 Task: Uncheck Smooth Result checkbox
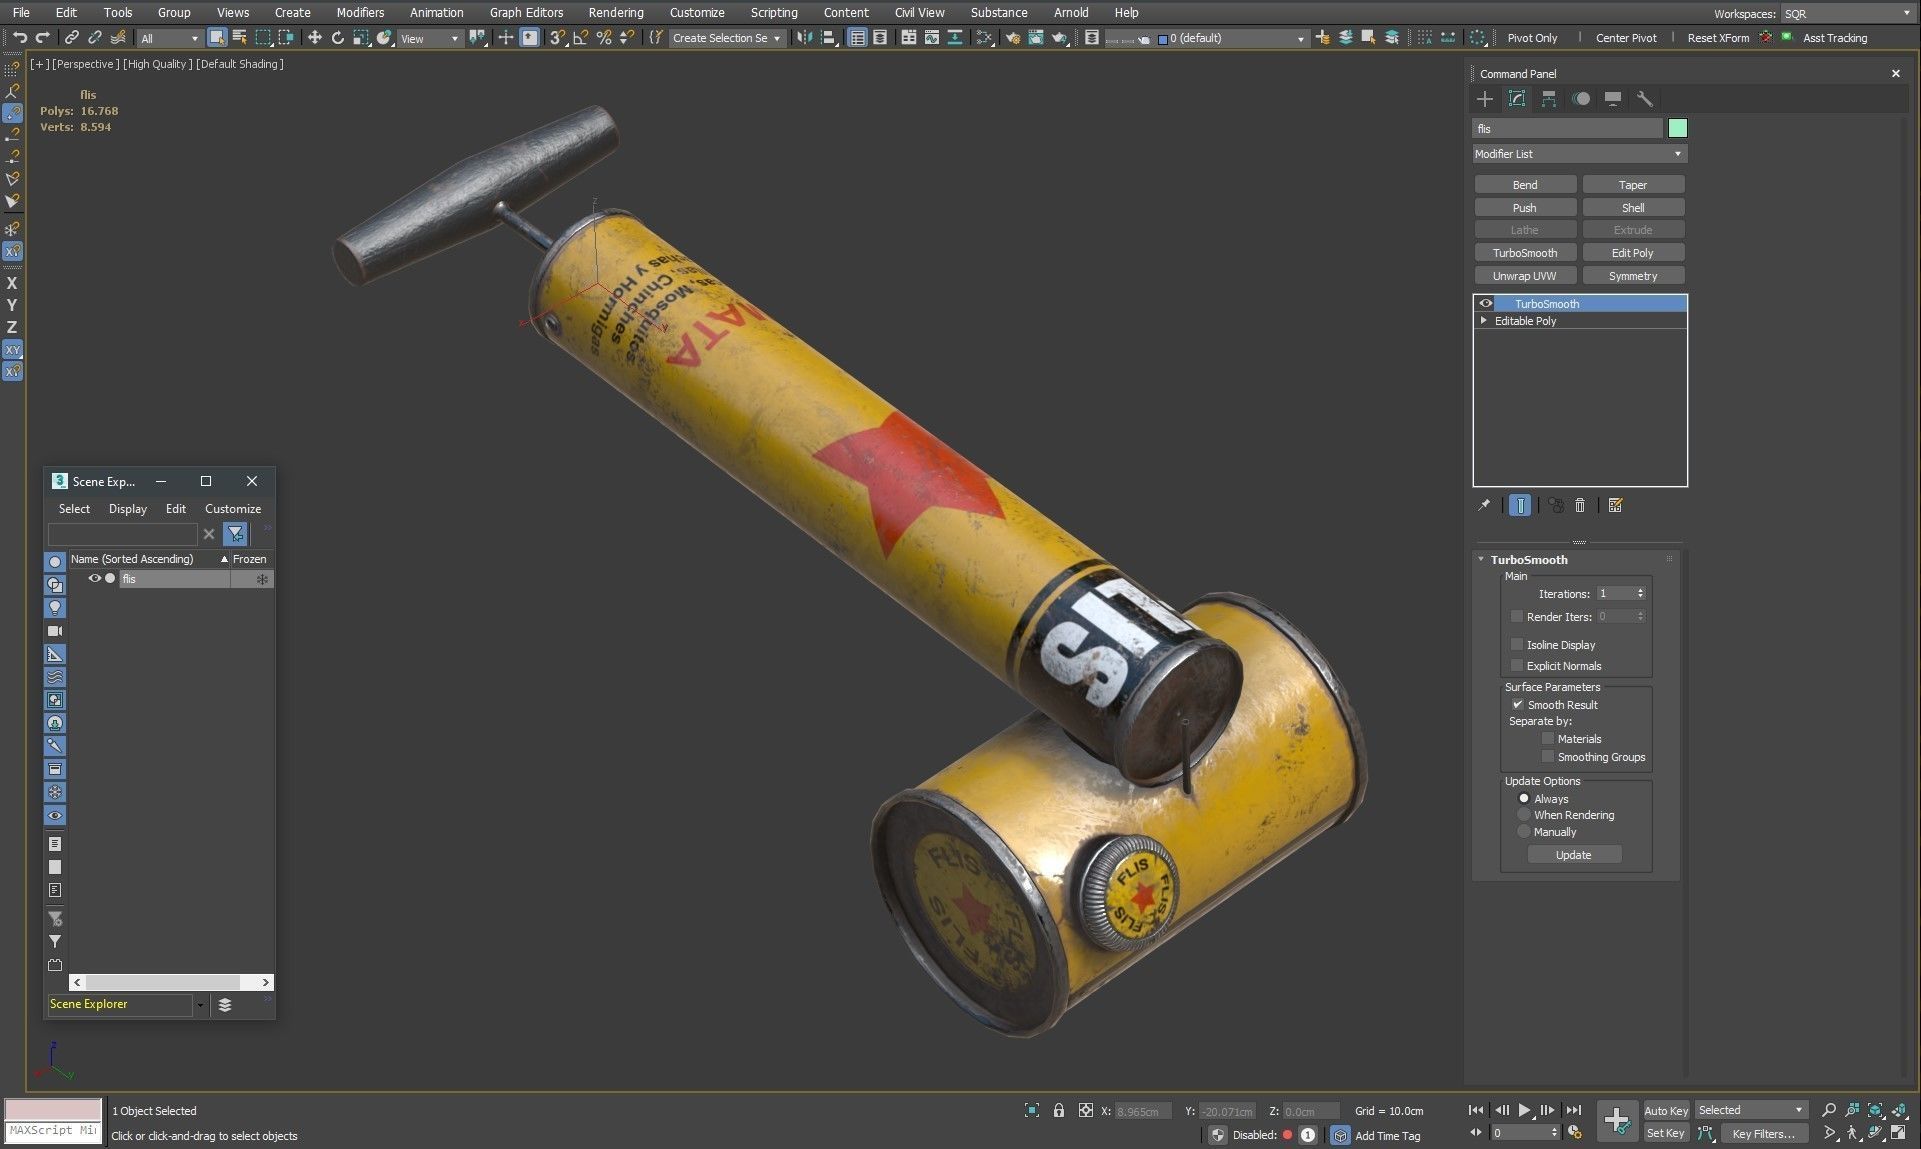click(1517, 705)
